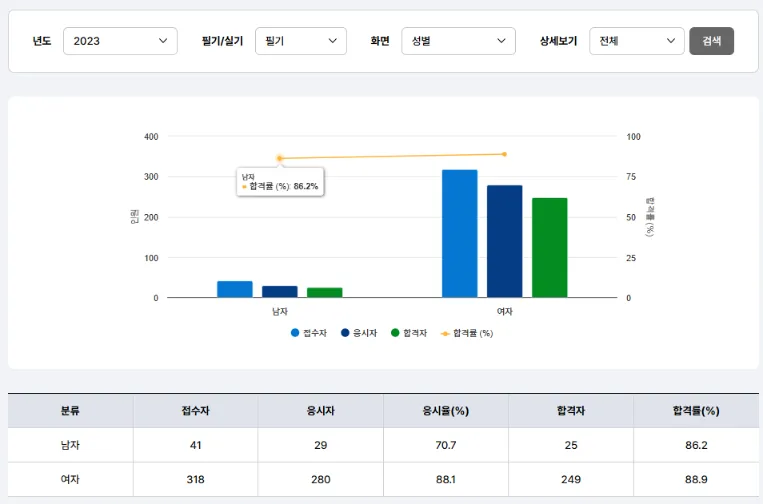Click the 여자 응시자 dark blue bar
Viewport: 763px width, 504px height.
pos(505,241)
